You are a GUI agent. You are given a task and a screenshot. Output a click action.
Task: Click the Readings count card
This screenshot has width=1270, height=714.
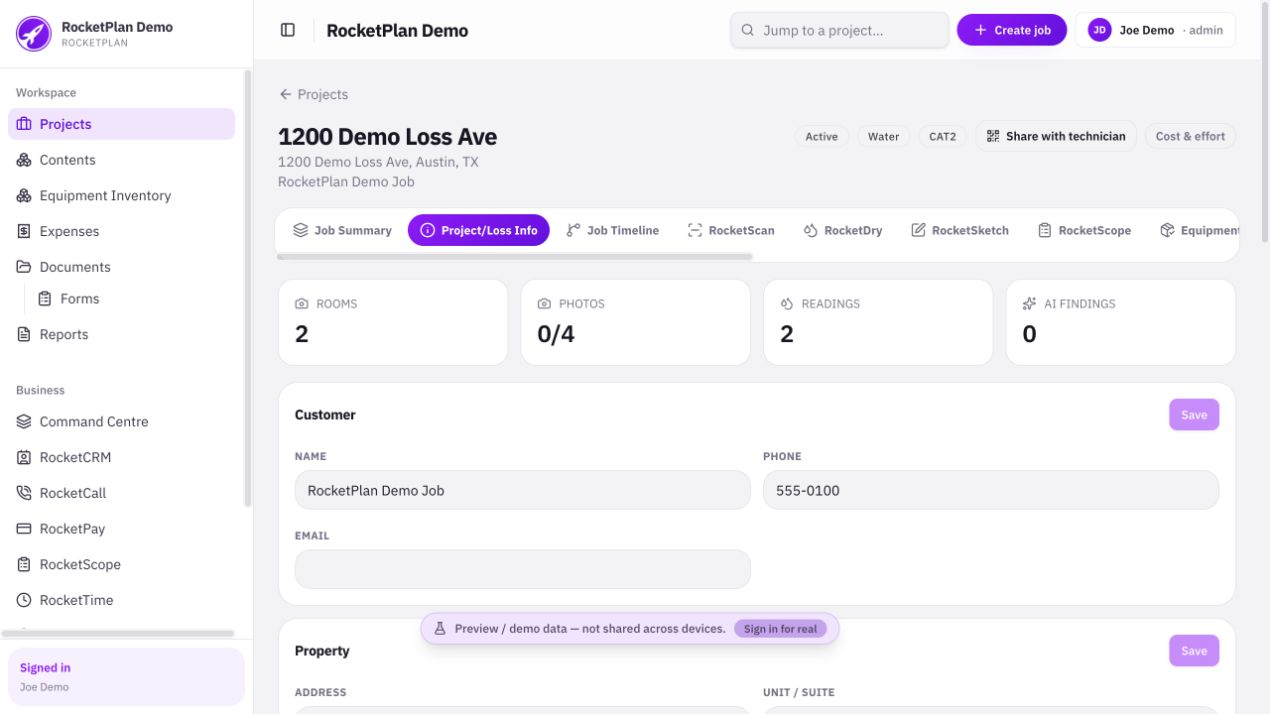tap(878, 322)
